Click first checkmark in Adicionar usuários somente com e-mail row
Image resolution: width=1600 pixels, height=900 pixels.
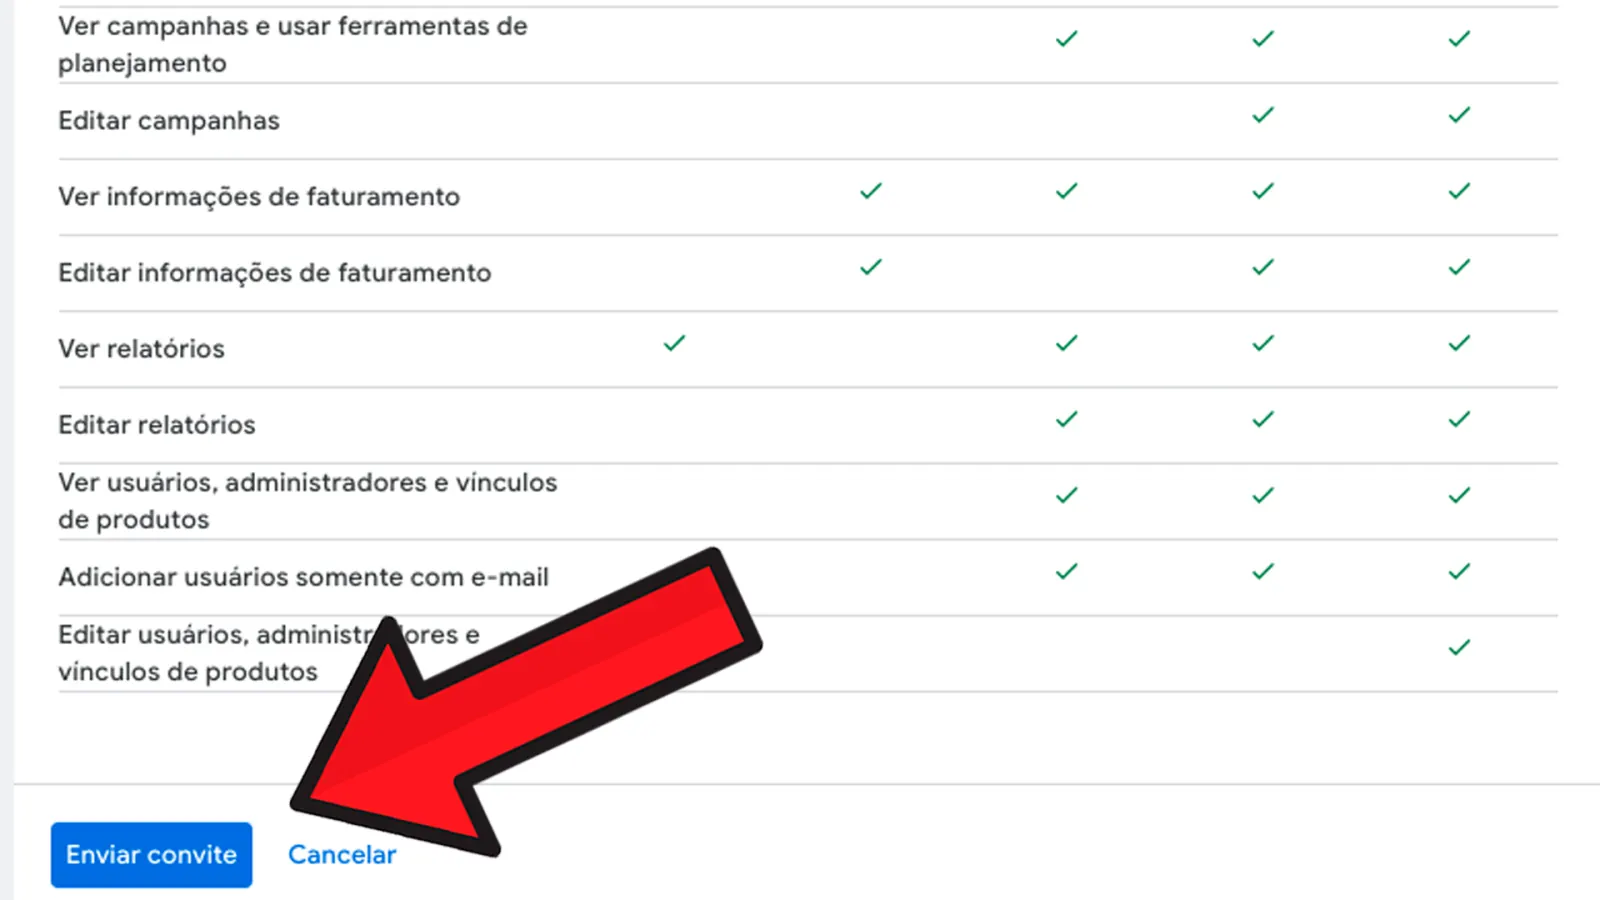[x=1067, y=571]
